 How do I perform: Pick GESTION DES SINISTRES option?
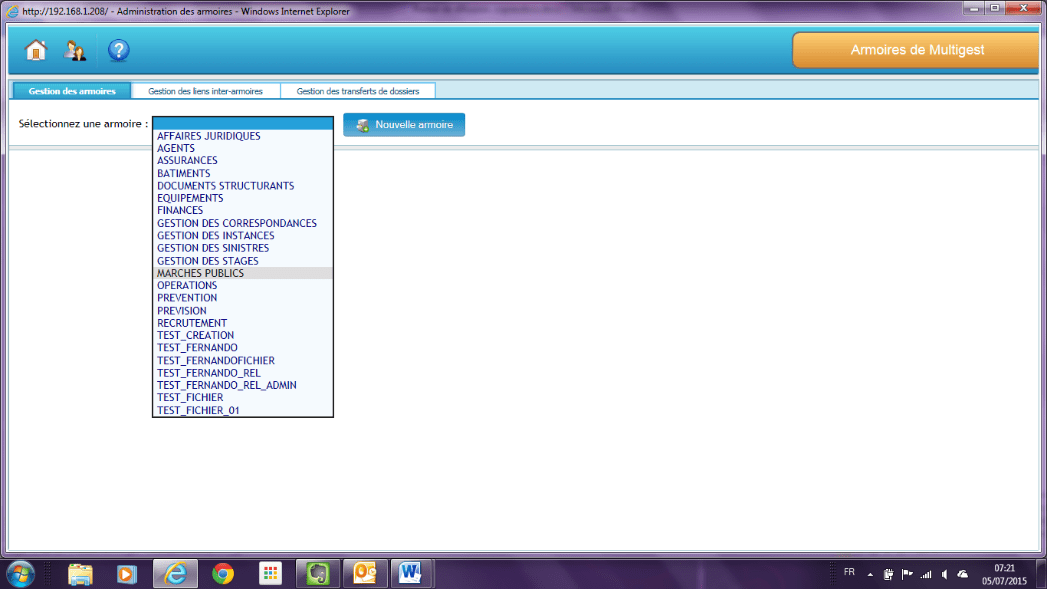(212, 248)
